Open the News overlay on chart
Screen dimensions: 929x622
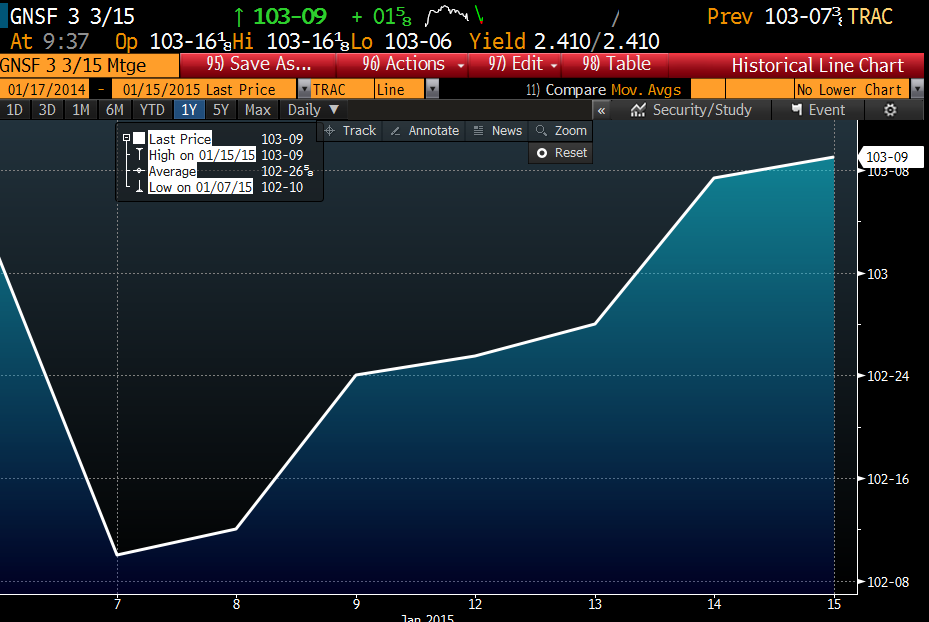496,131
